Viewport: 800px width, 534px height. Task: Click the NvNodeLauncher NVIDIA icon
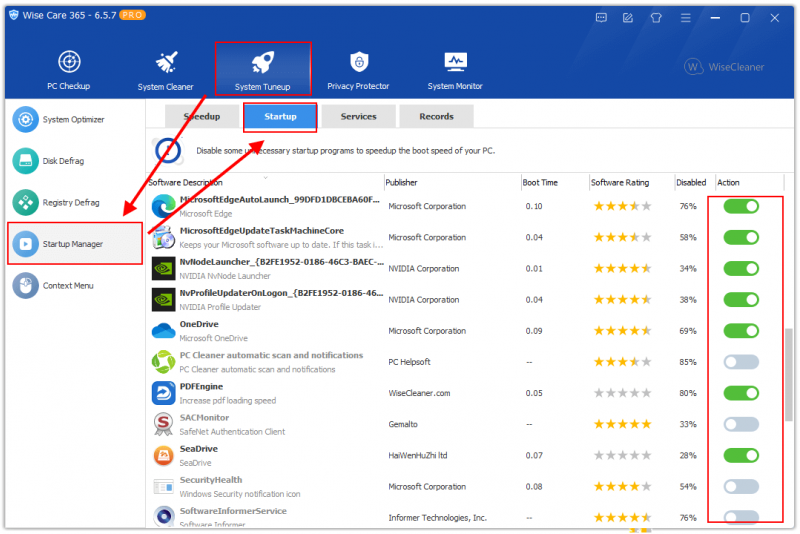(x=164, y=268)
